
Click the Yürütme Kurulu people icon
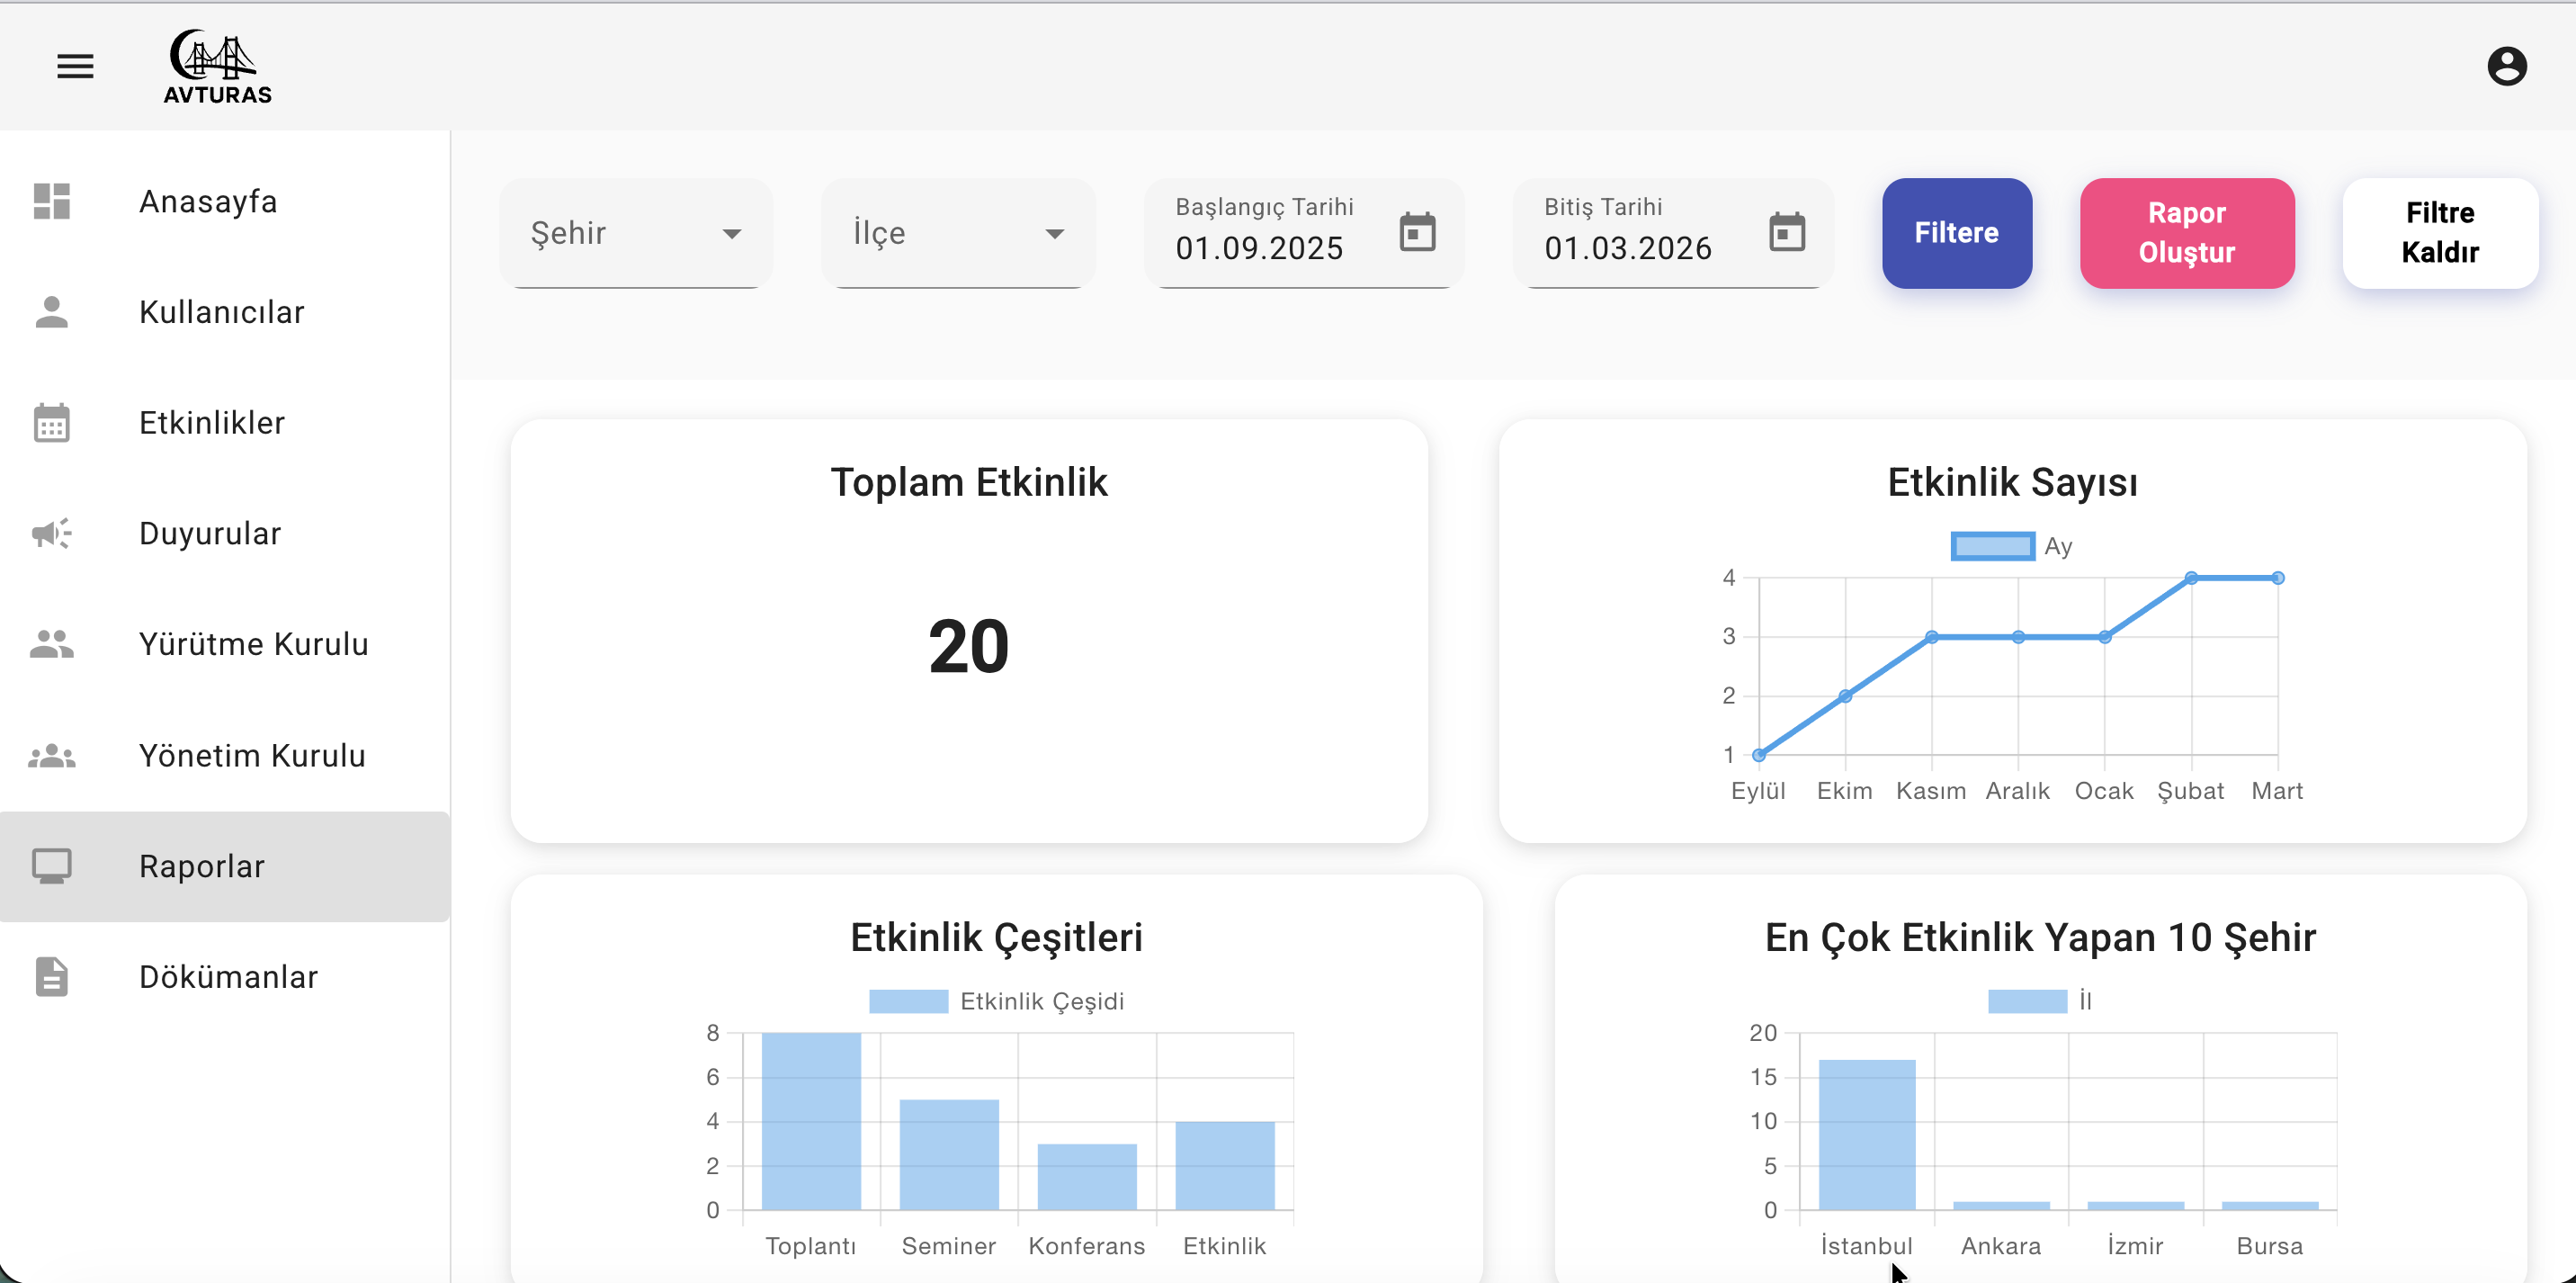51,644
